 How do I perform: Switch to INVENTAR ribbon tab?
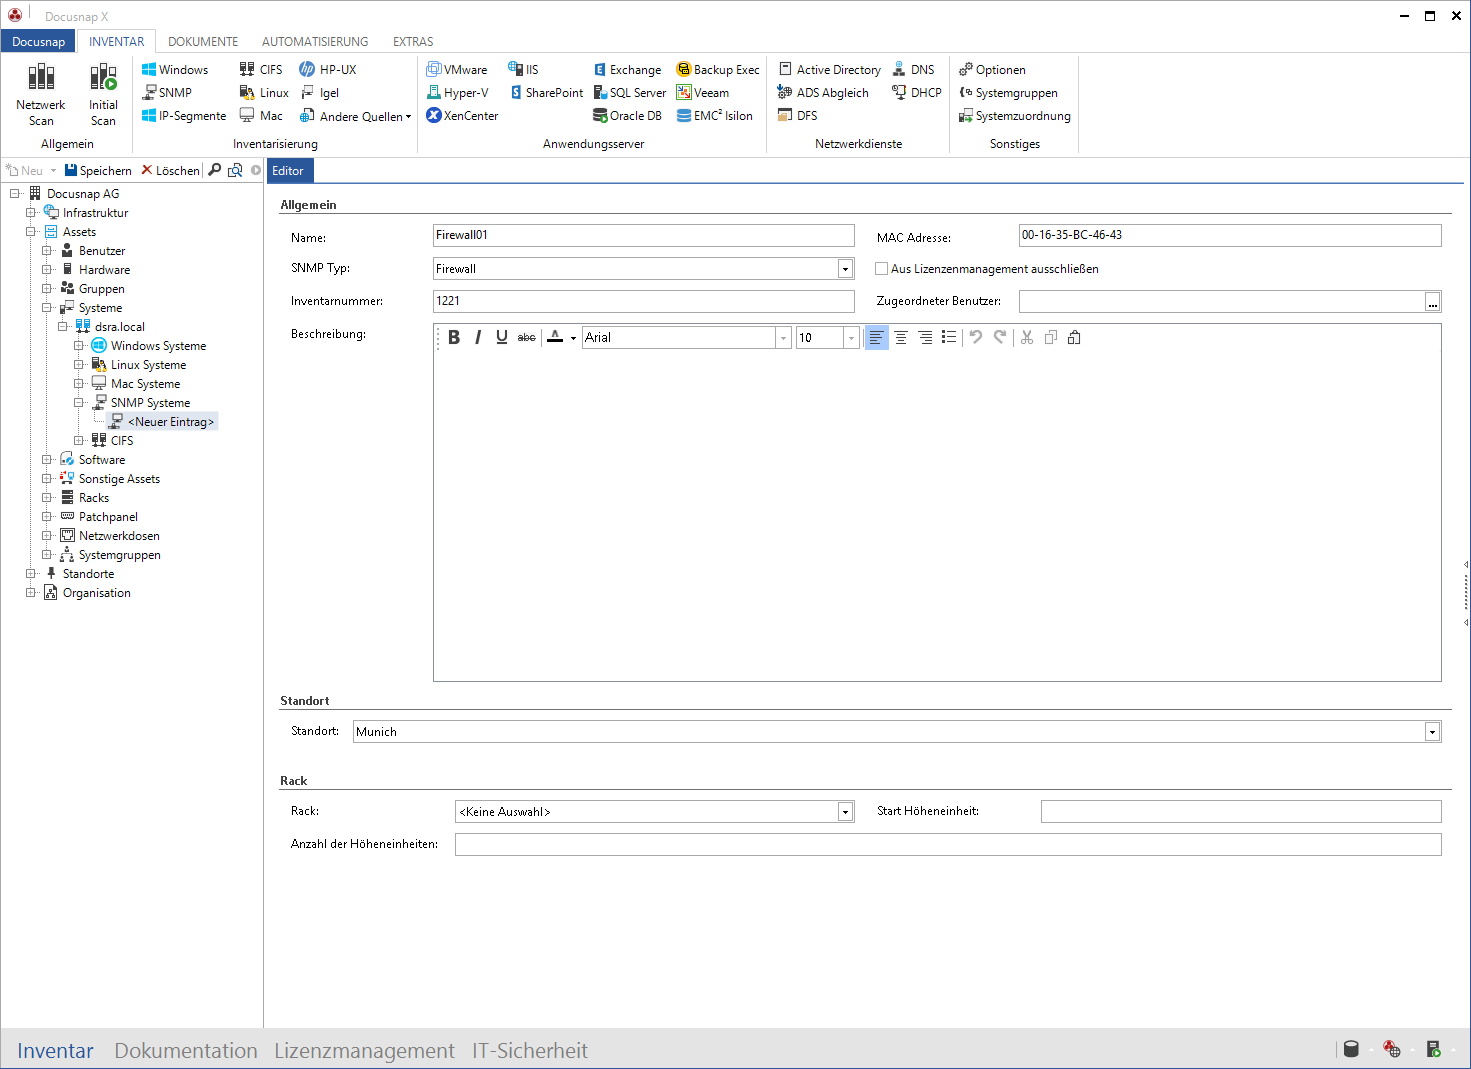click(117, 42)
